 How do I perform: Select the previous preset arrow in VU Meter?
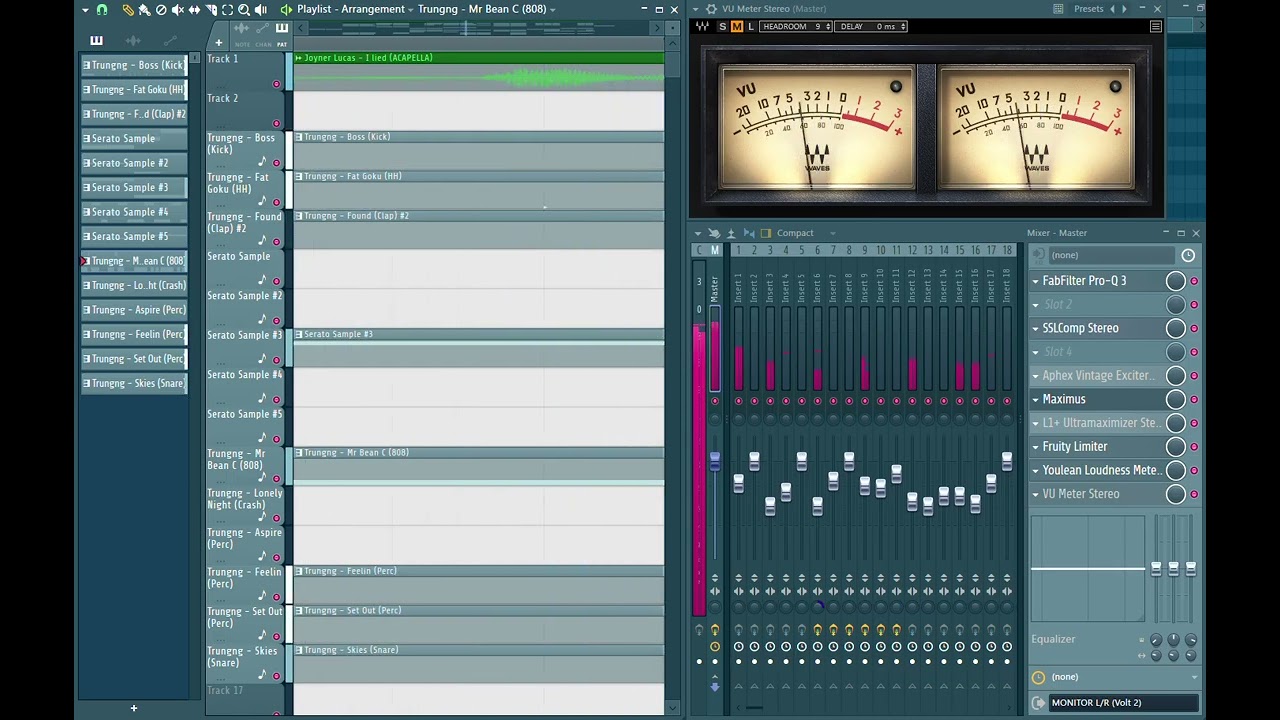tap(1112, 9)
